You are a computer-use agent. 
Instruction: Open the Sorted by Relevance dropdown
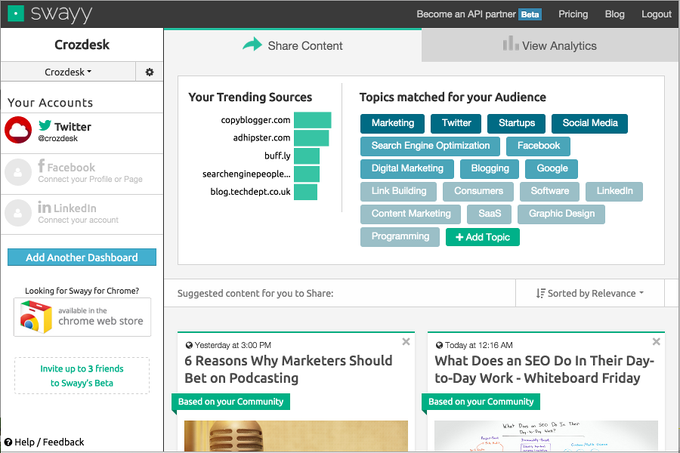(x=589, y=293)
